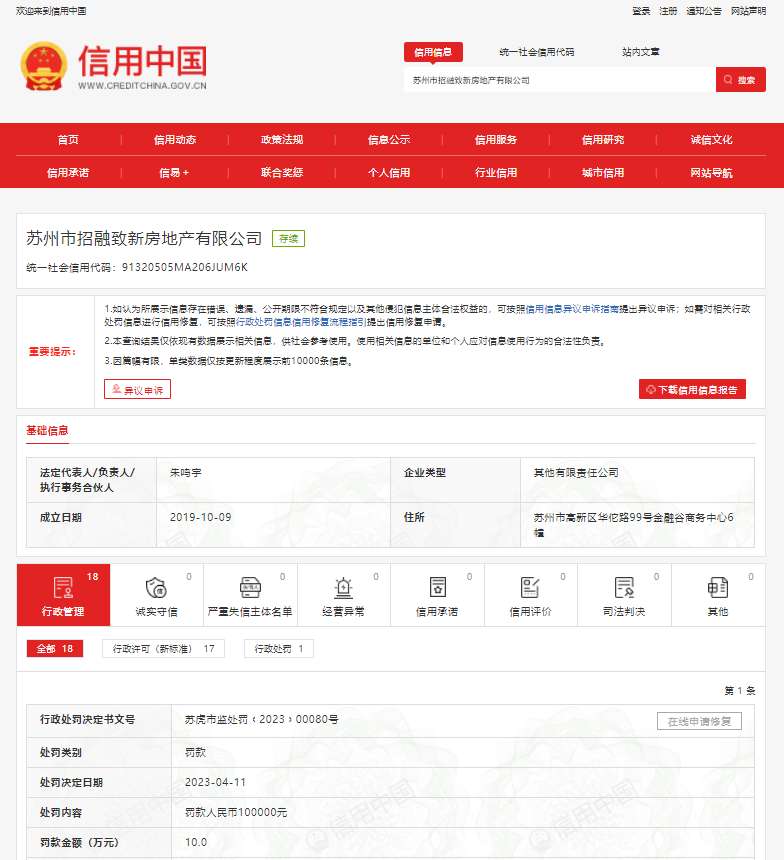The image size is (784, 860).
Task: Select the 信用信息 search tab
Action: (x=433, y=52)
